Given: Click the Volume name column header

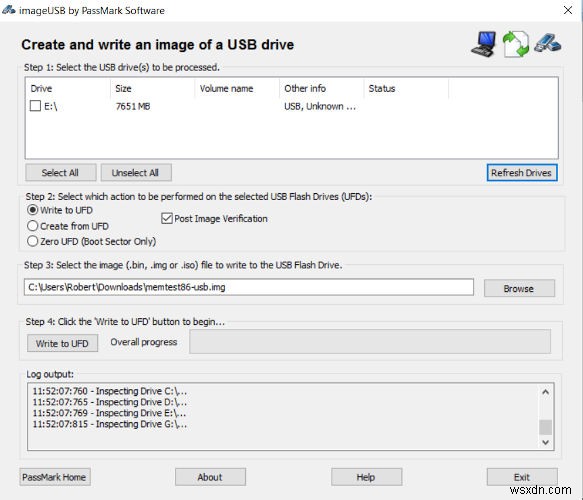Looking at the screenshot, I should tap(237, 88).
